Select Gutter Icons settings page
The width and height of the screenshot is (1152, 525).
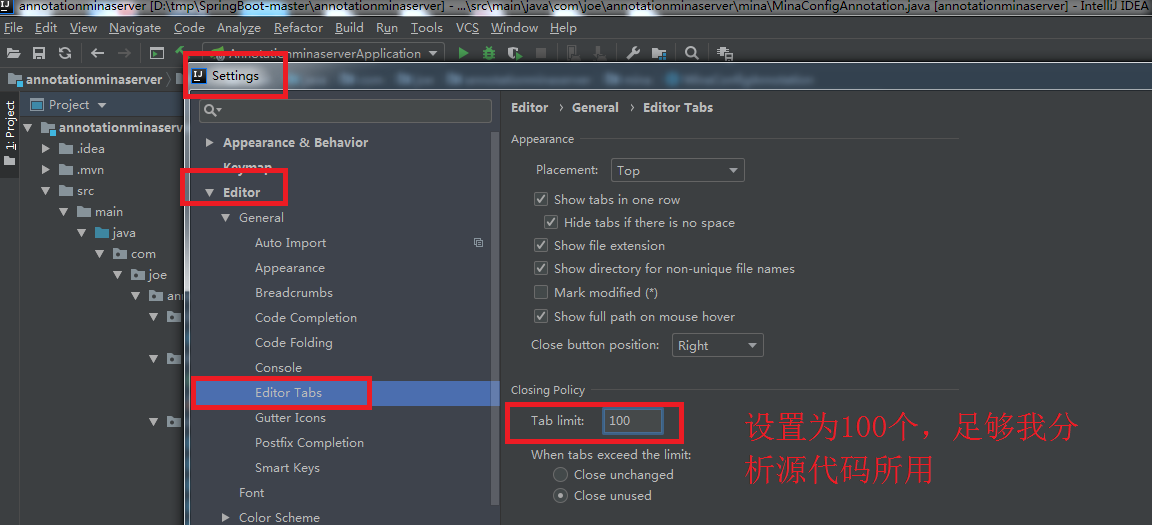(x=290, y=418)
